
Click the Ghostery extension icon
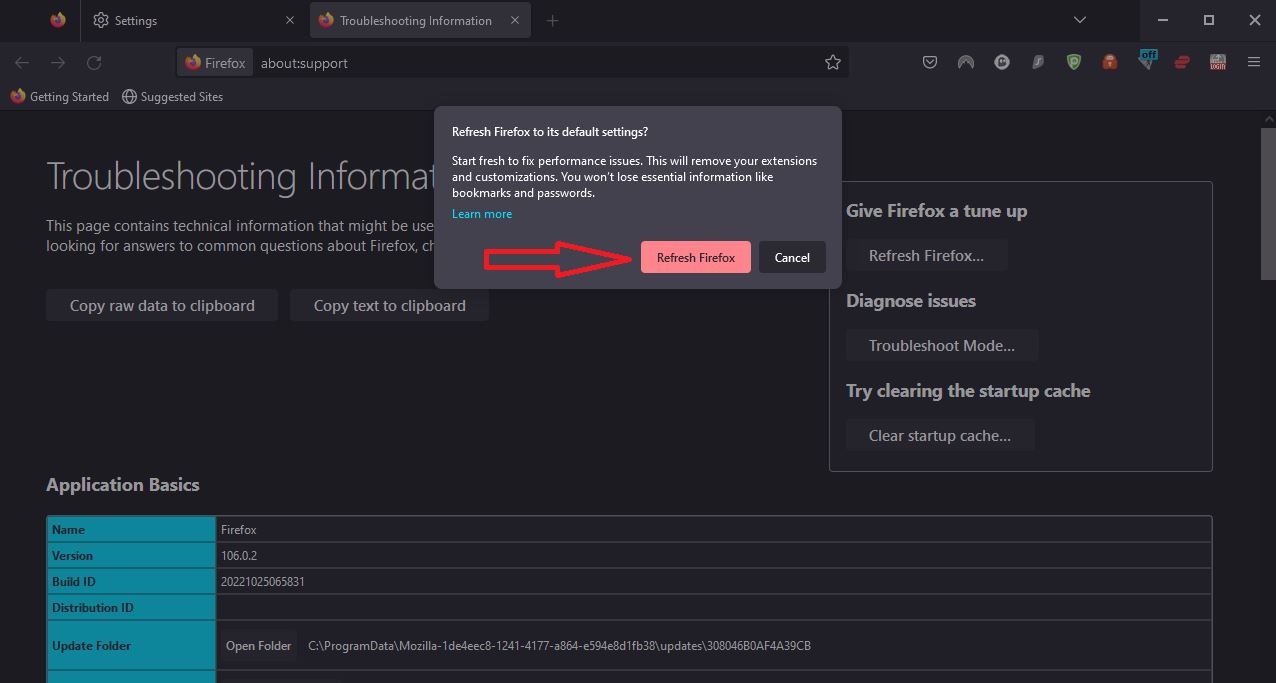tap(1001, 61)
